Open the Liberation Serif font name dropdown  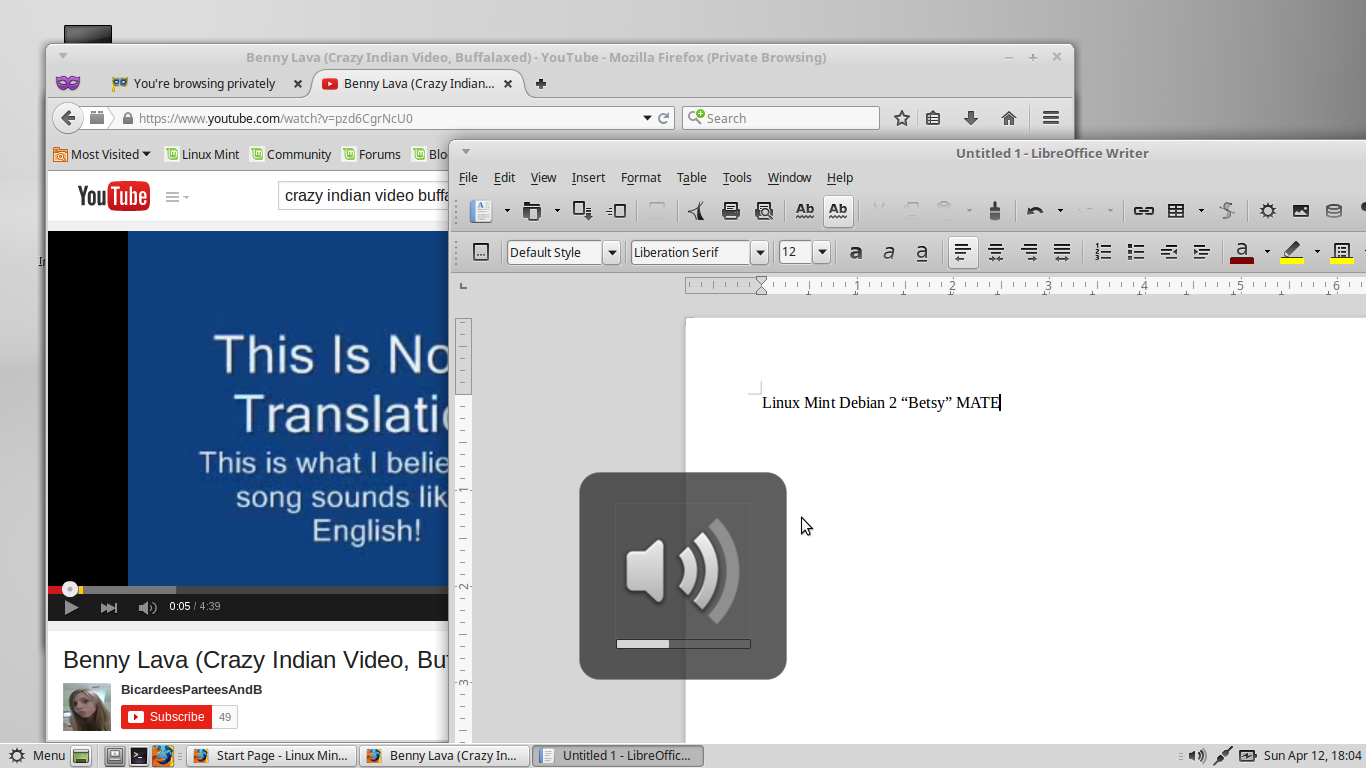pos(760,252)
